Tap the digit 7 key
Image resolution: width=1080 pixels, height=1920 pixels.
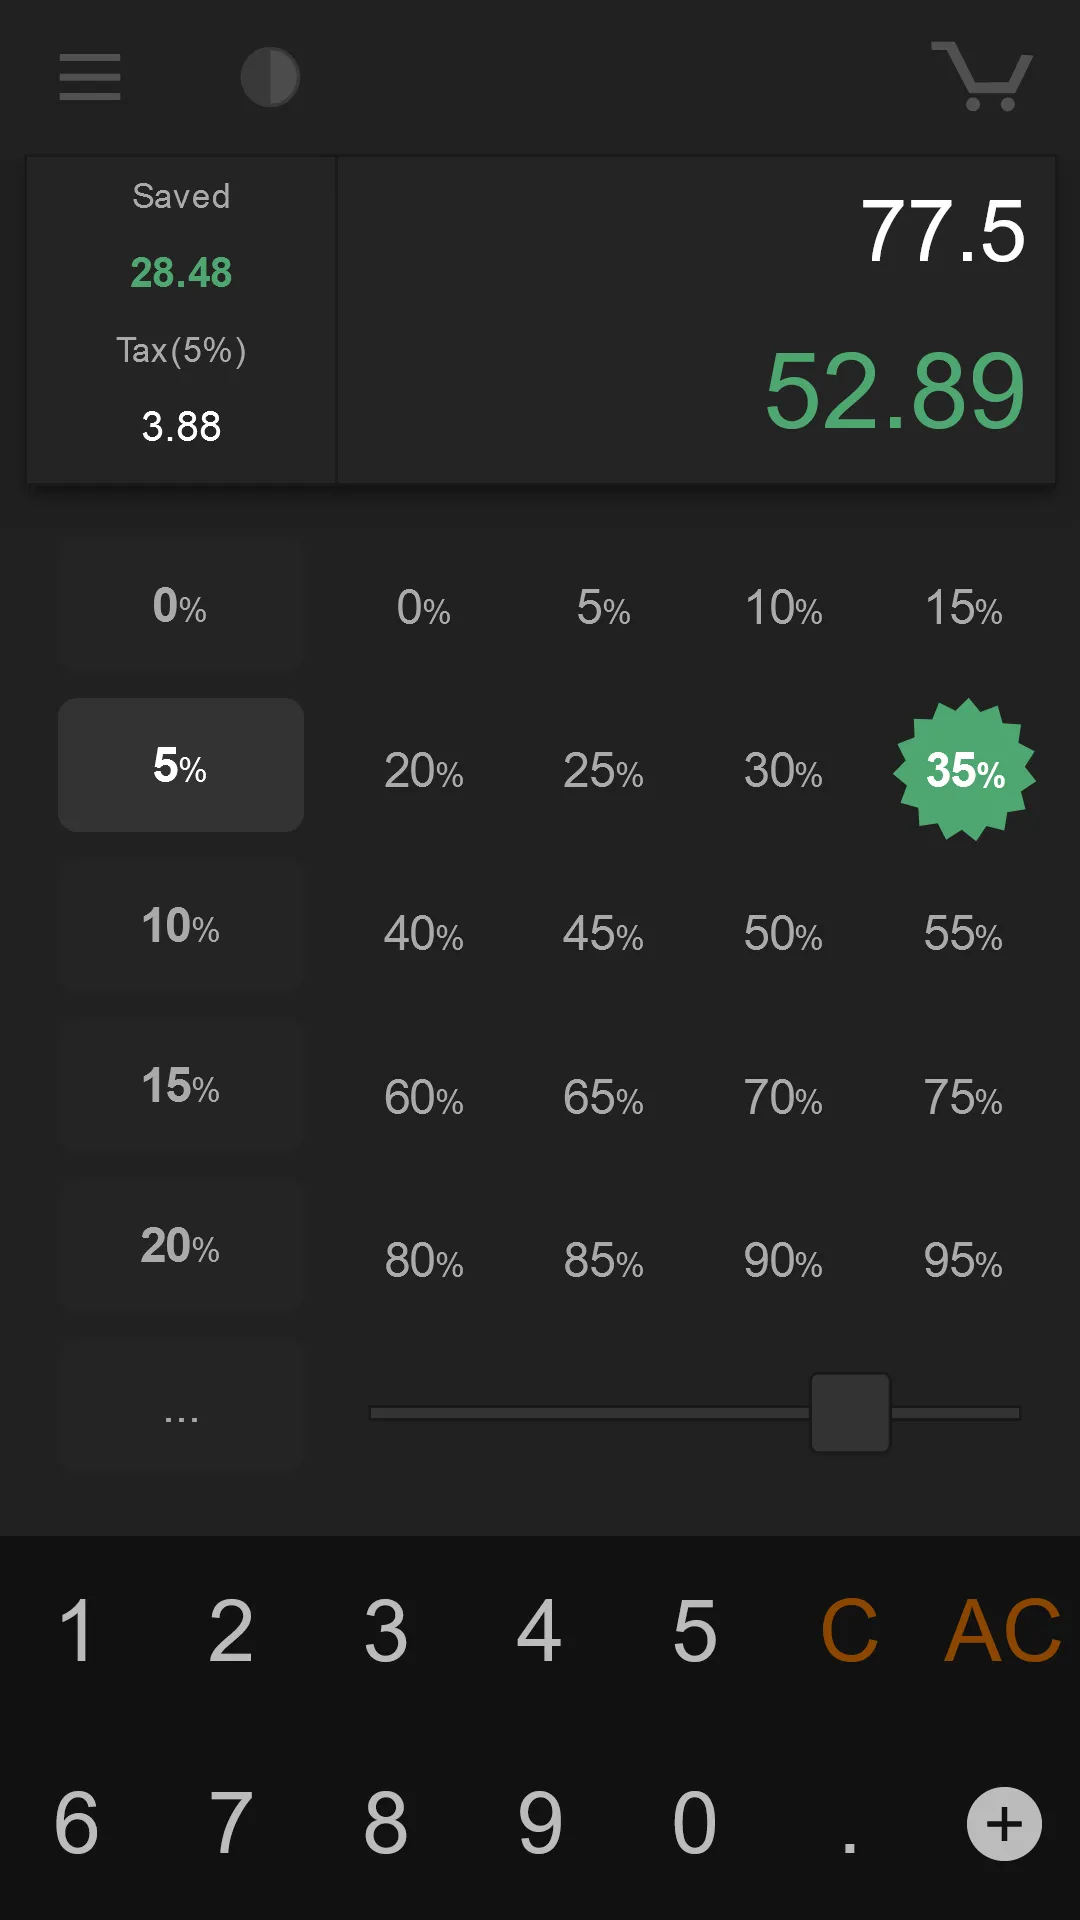pos(231,1823)
